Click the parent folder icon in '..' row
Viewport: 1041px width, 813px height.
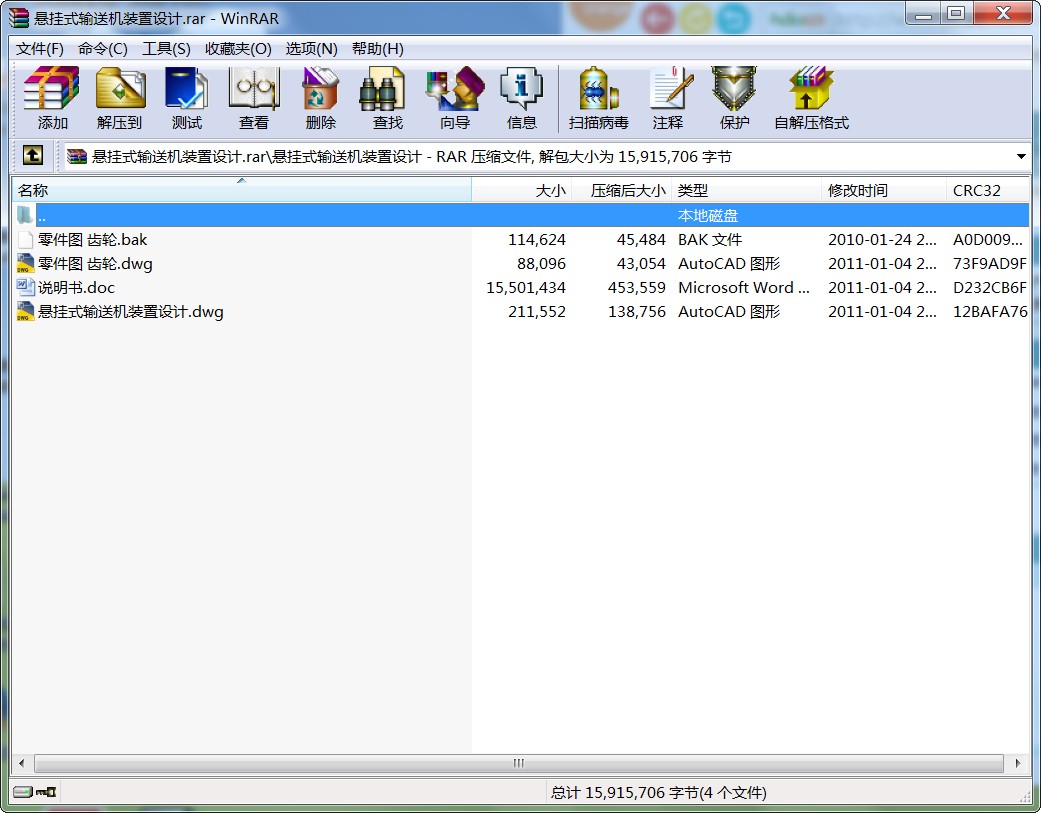(x=25, y=215)
